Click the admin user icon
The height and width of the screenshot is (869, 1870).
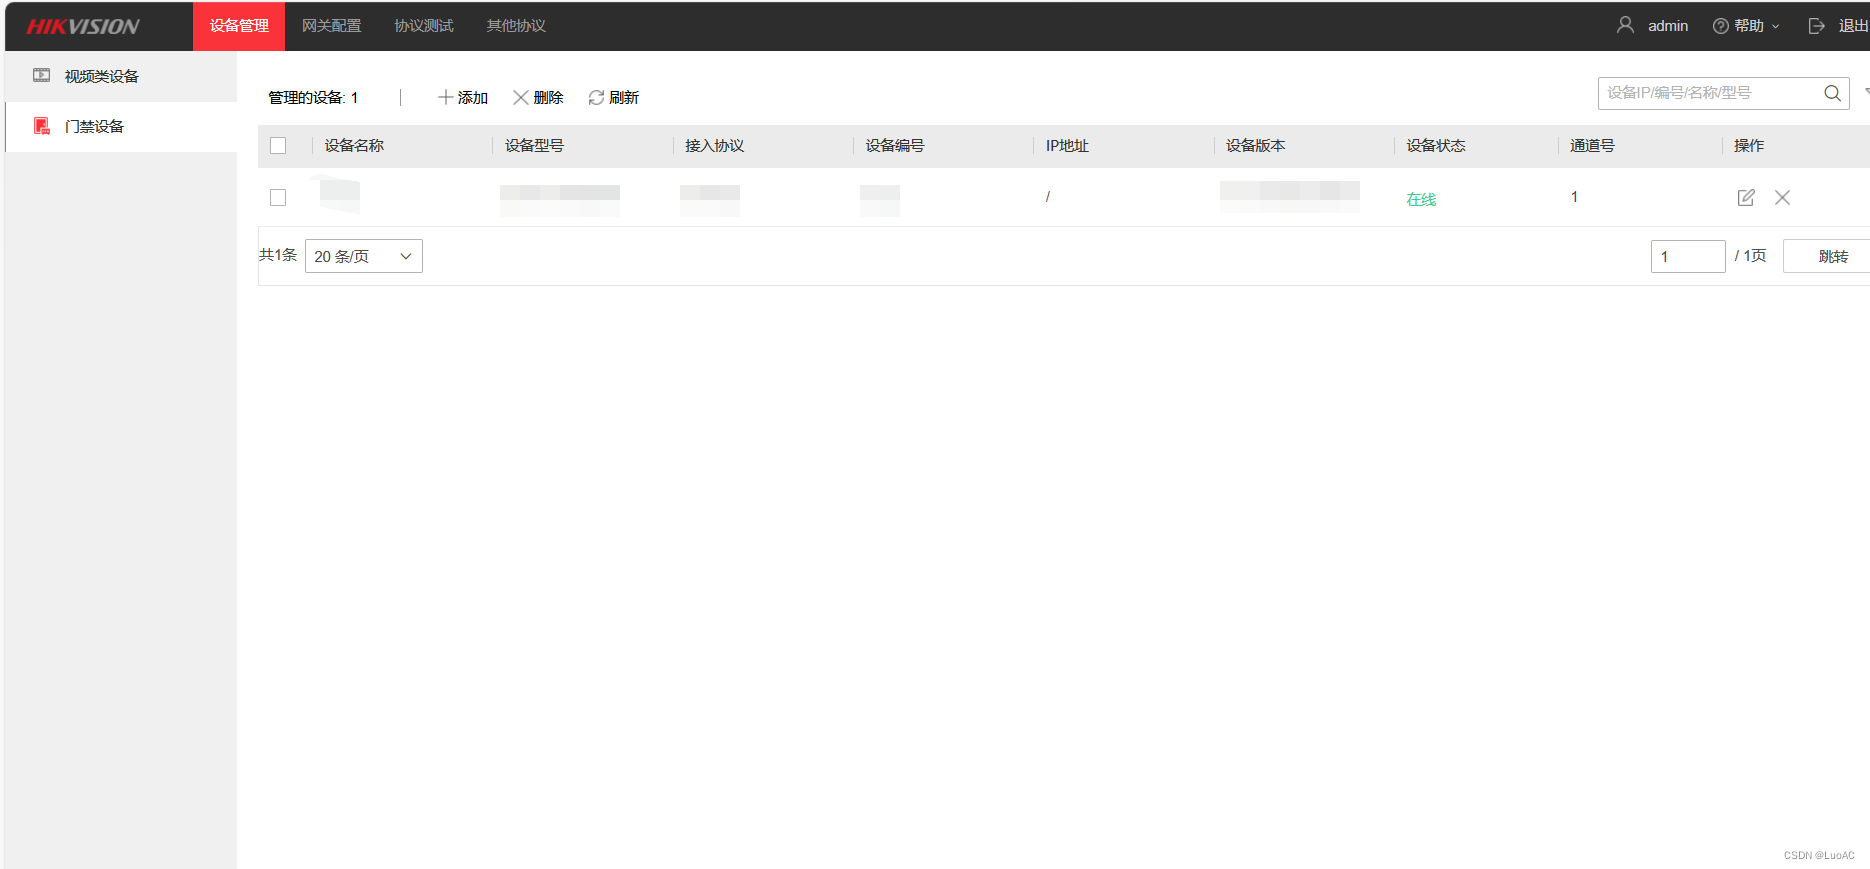pyautogui.click(x=1625, y=25)
